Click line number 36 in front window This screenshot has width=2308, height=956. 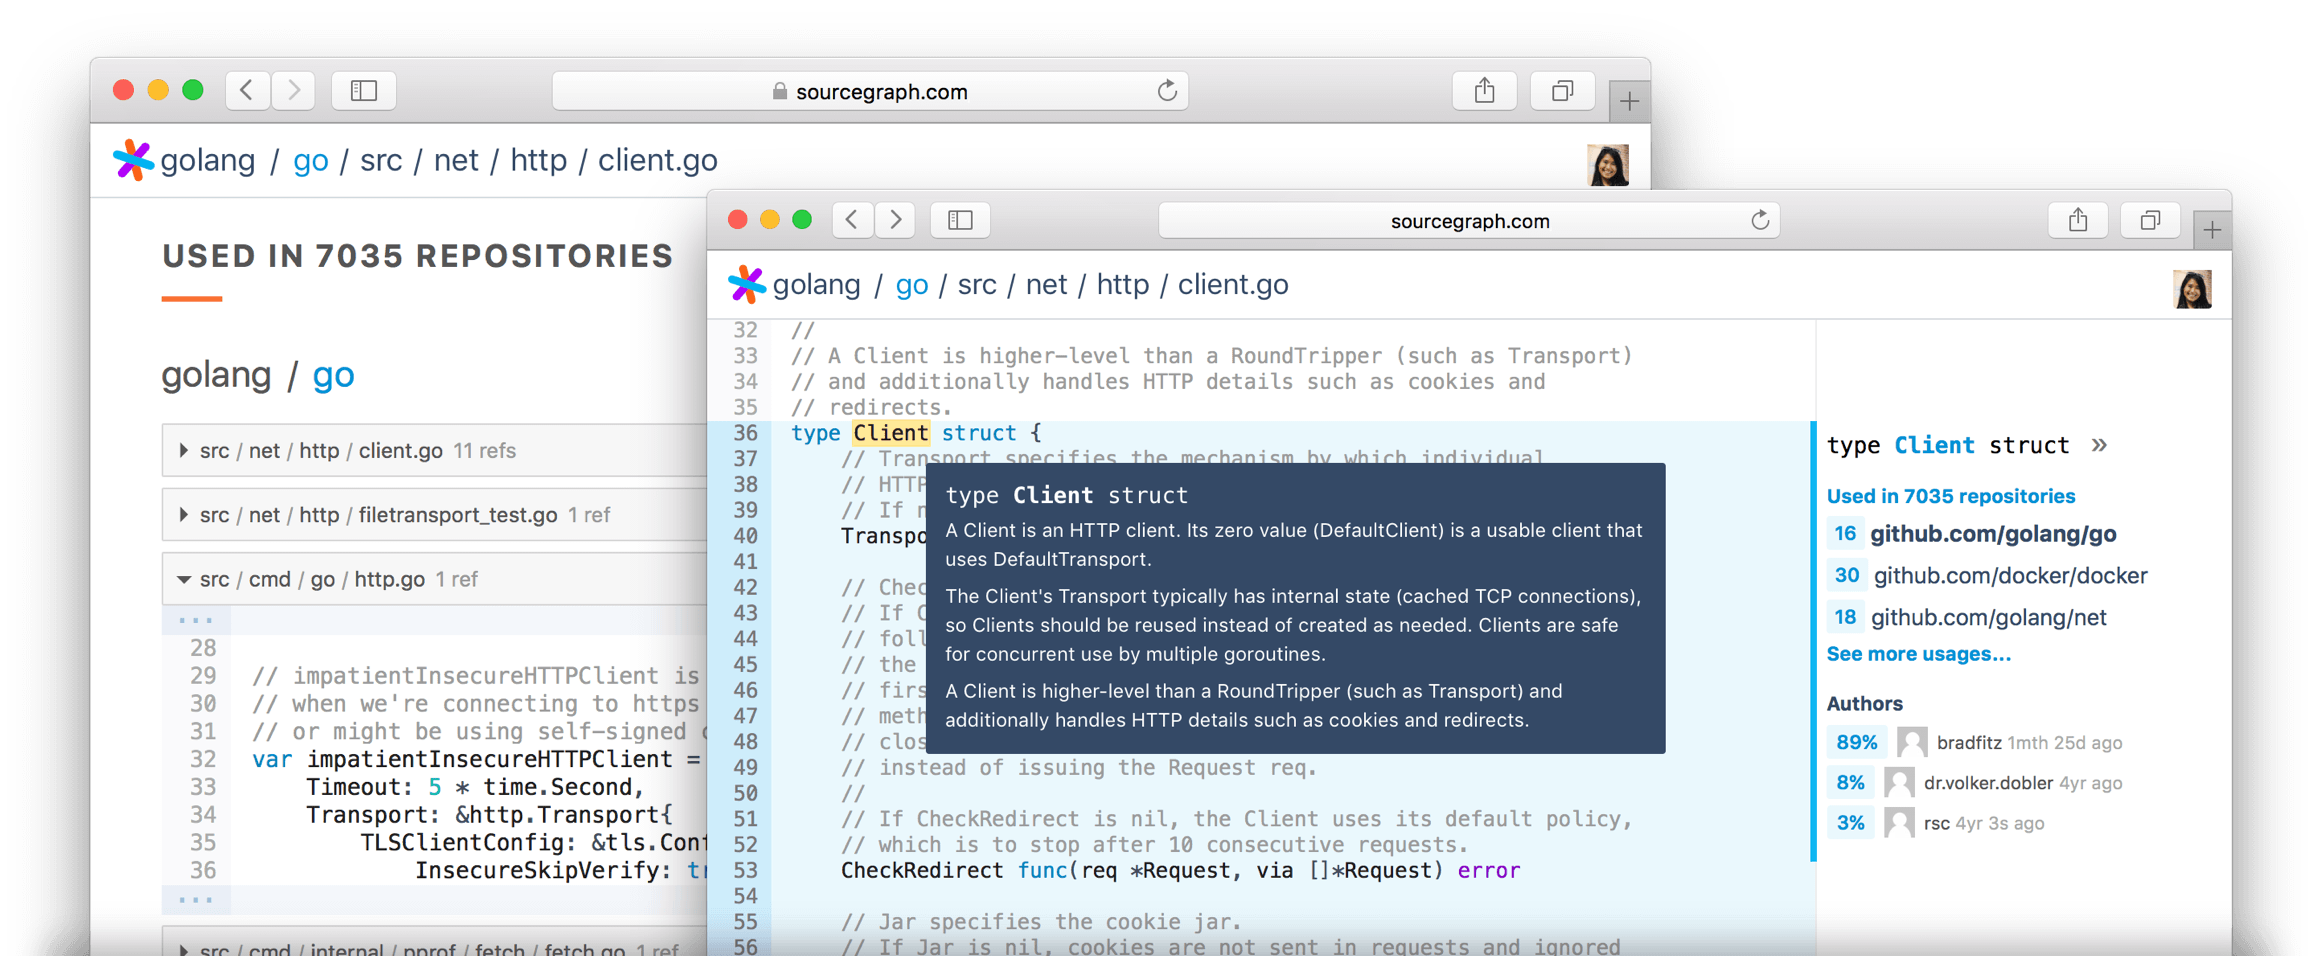[745, 433]
